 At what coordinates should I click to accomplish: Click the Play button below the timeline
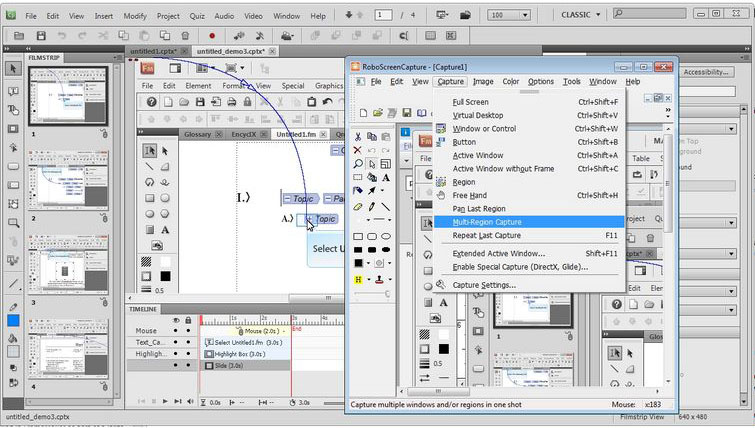coord(165,402)
